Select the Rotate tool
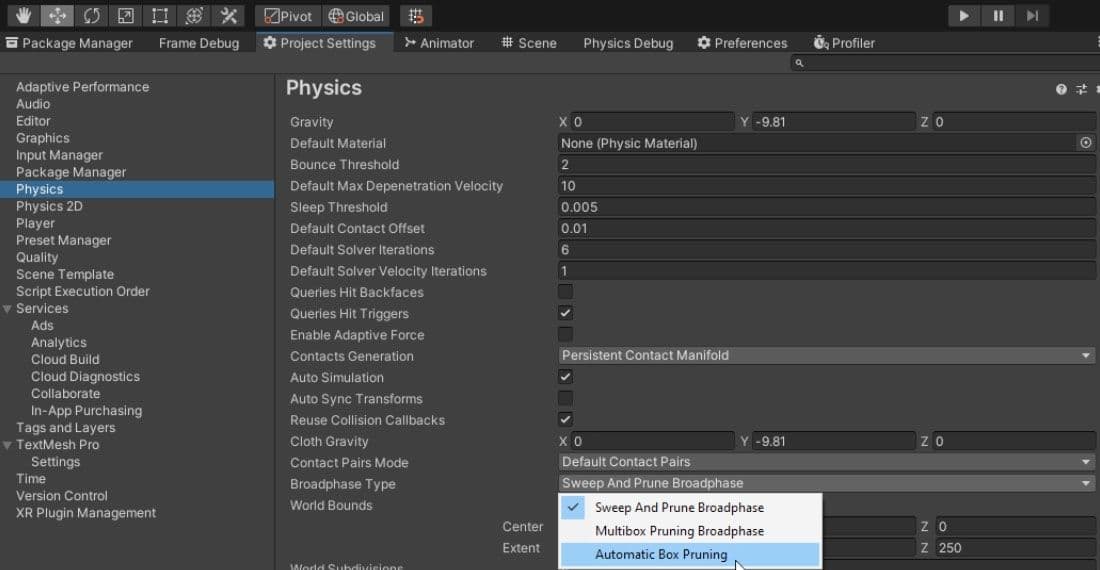Image resolution: width=1100 pixels, height=570 pixels. [x=92, y=16]
